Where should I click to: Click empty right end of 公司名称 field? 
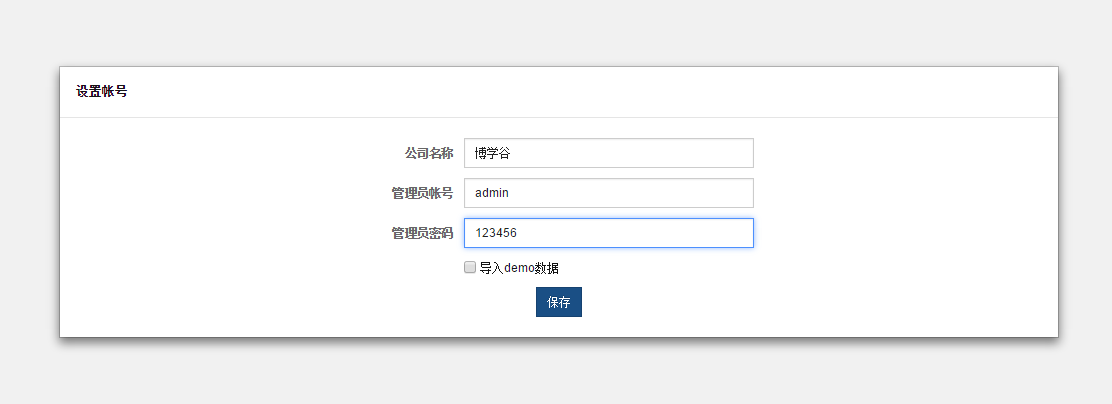click(720, 153)
